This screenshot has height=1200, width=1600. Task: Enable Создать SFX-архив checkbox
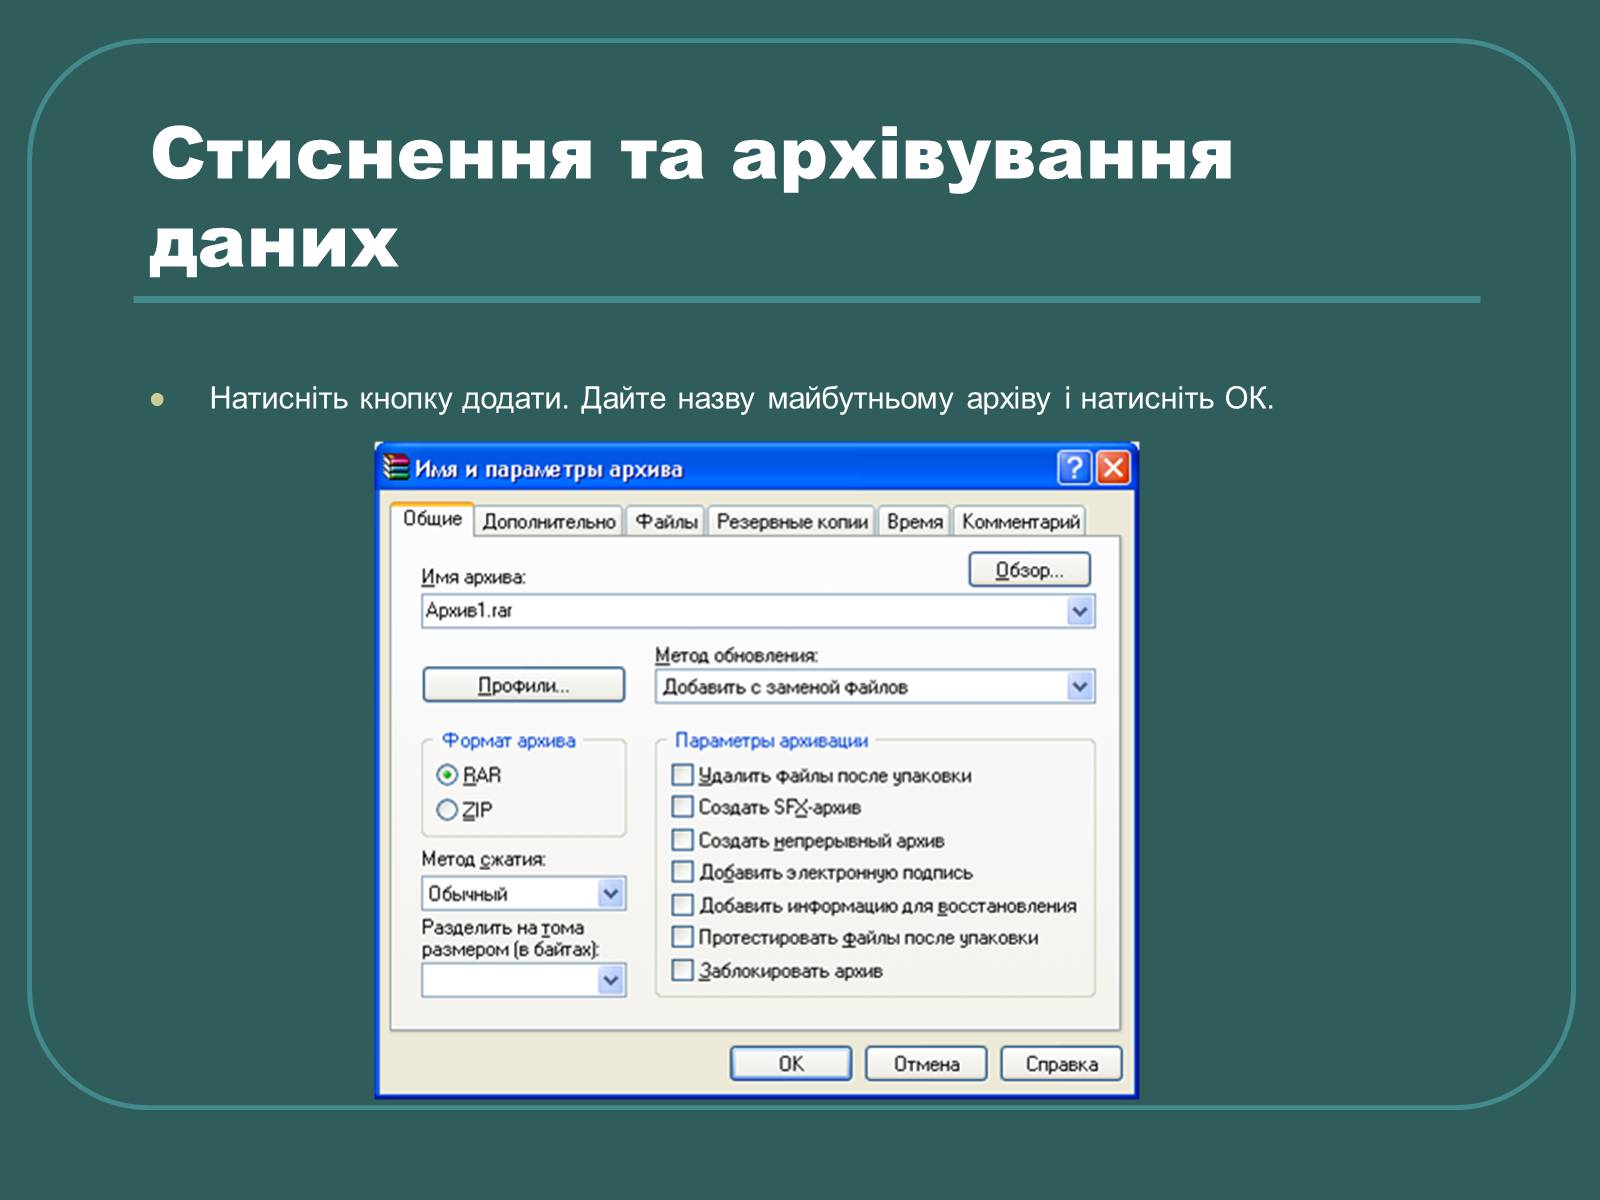682,807
